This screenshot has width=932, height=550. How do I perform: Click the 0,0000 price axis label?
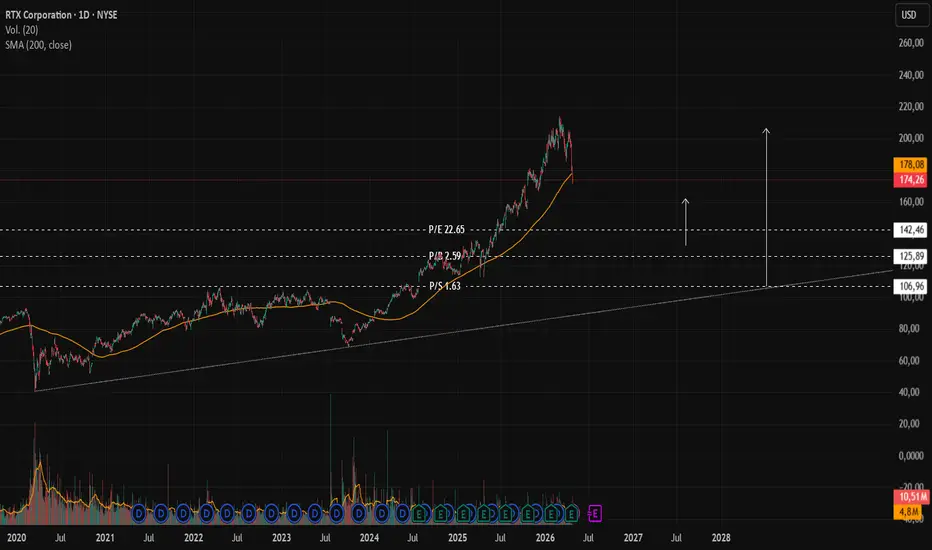point(911,455)
